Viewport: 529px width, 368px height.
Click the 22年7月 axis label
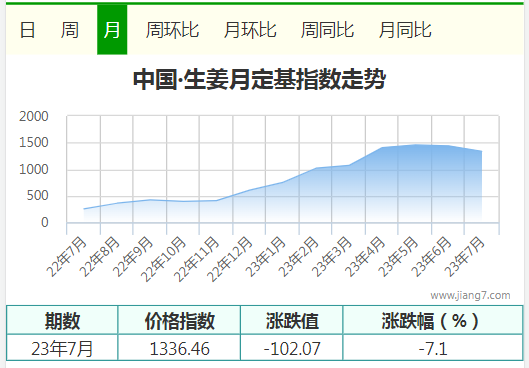66,257
